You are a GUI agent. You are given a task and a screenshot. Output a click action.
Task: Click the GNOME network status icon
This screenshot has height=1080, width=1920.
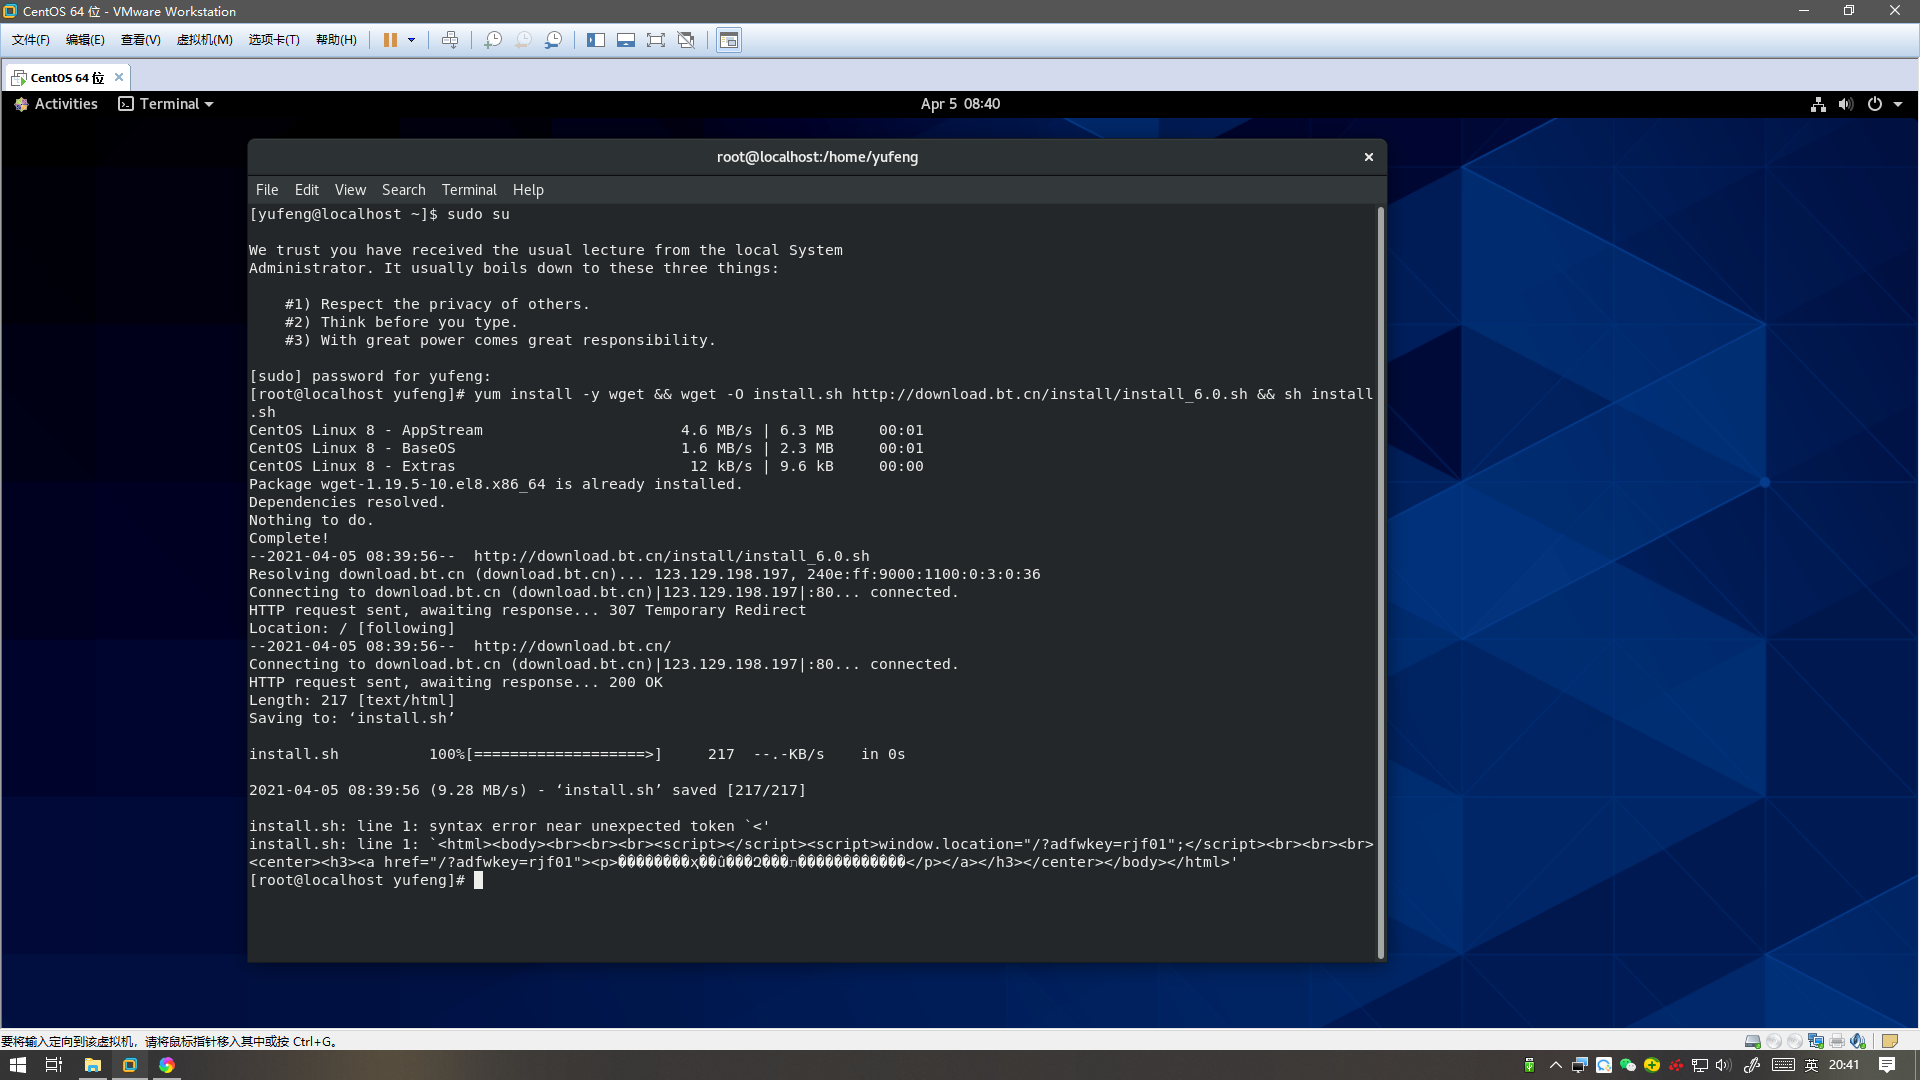pos(1818,104)
